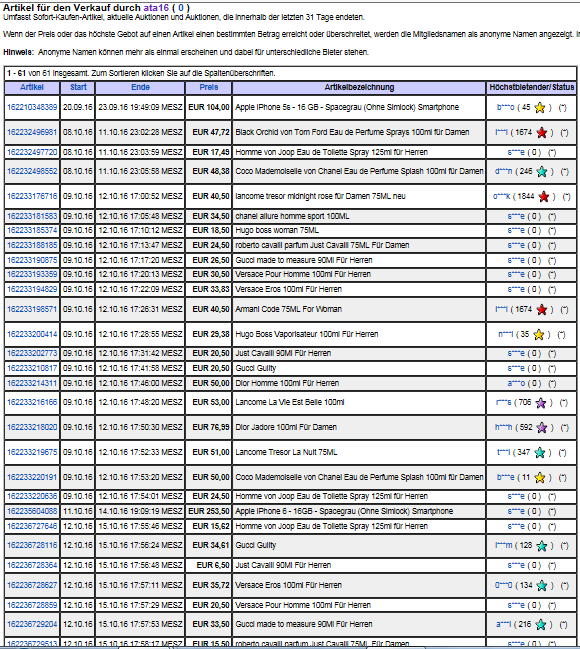Select price EUR 104,00

tap(209, 107)
